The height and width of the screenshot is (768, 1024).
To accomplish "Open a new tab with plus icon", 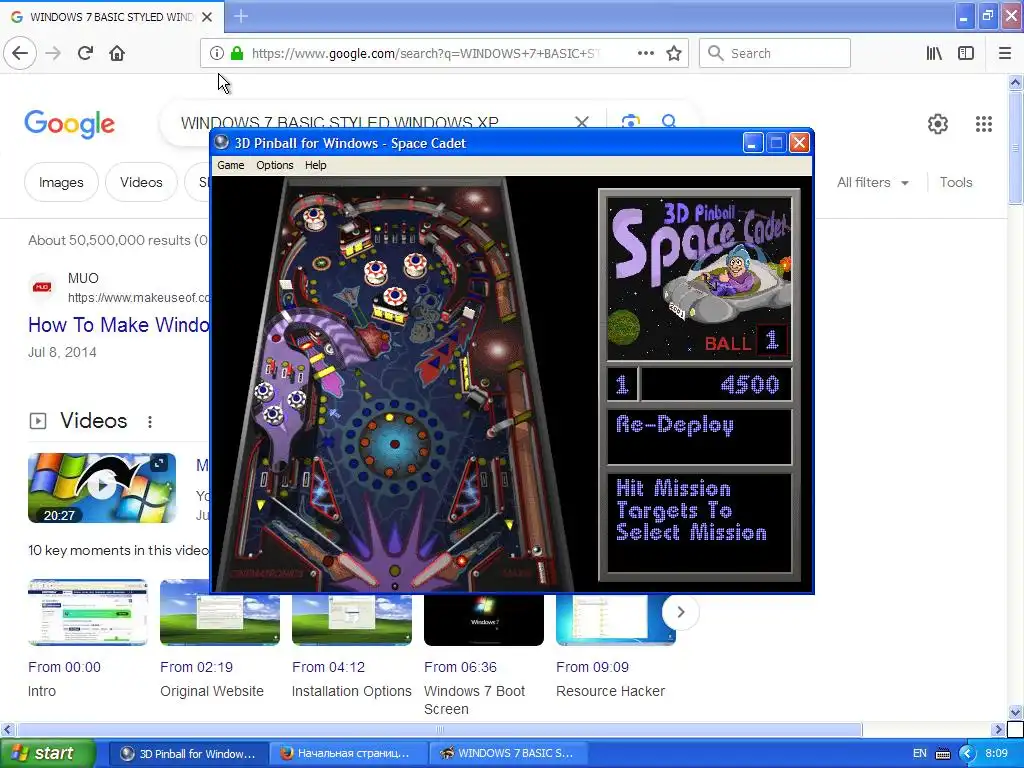I will [x=241, y=16].
